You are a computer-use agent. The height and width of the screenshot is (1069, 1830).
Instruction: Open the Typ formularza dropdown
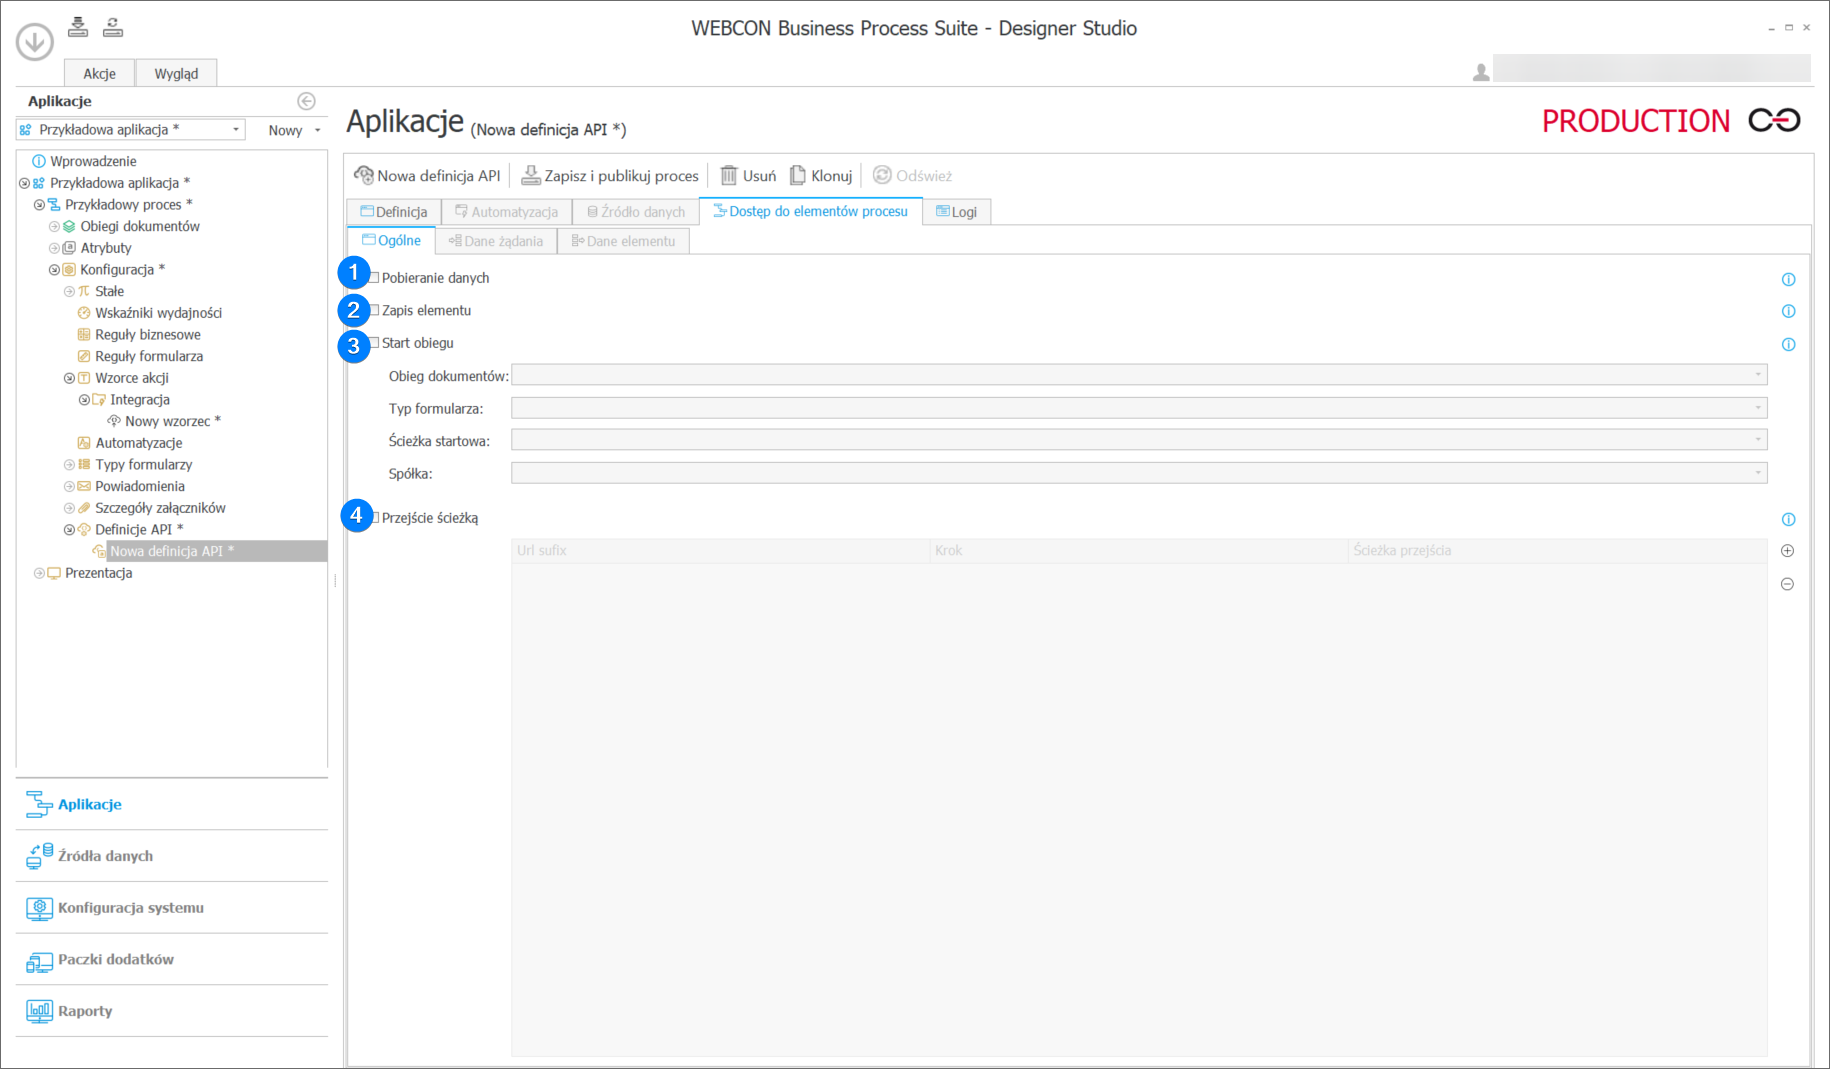point(1139,408)
